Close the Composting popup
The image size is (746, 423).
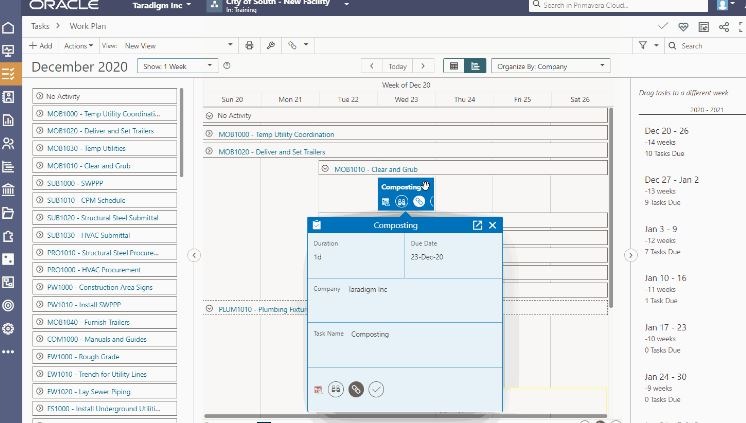point(492,225)
